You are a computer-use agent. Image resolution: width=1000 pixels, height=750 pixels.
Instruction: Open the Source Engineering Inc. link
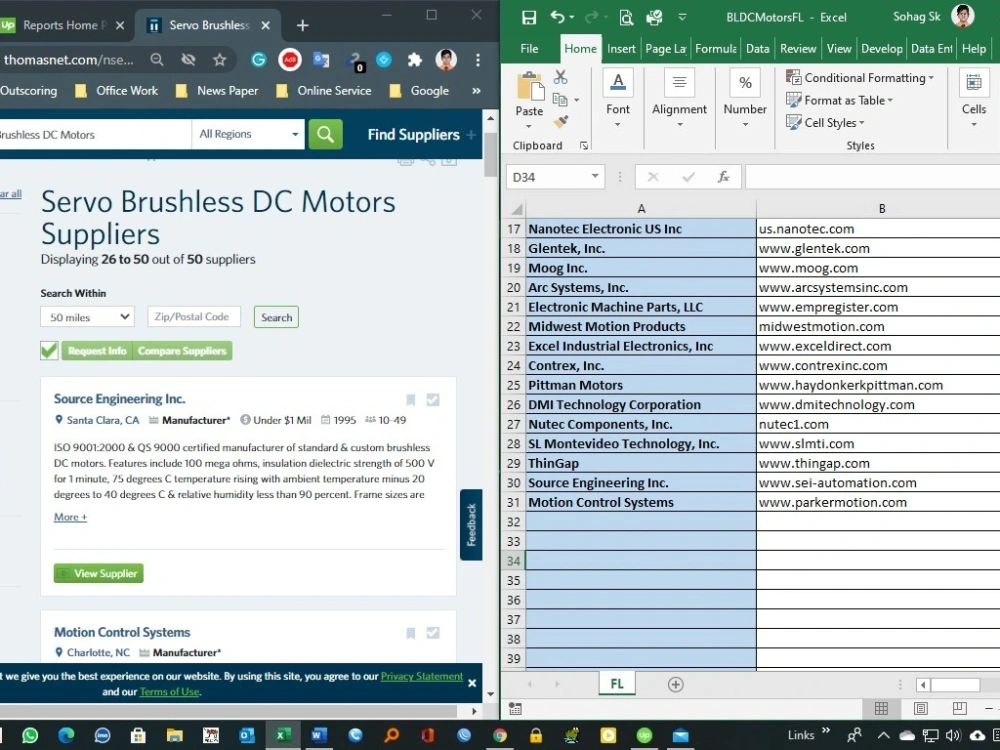tap(119, 399)
